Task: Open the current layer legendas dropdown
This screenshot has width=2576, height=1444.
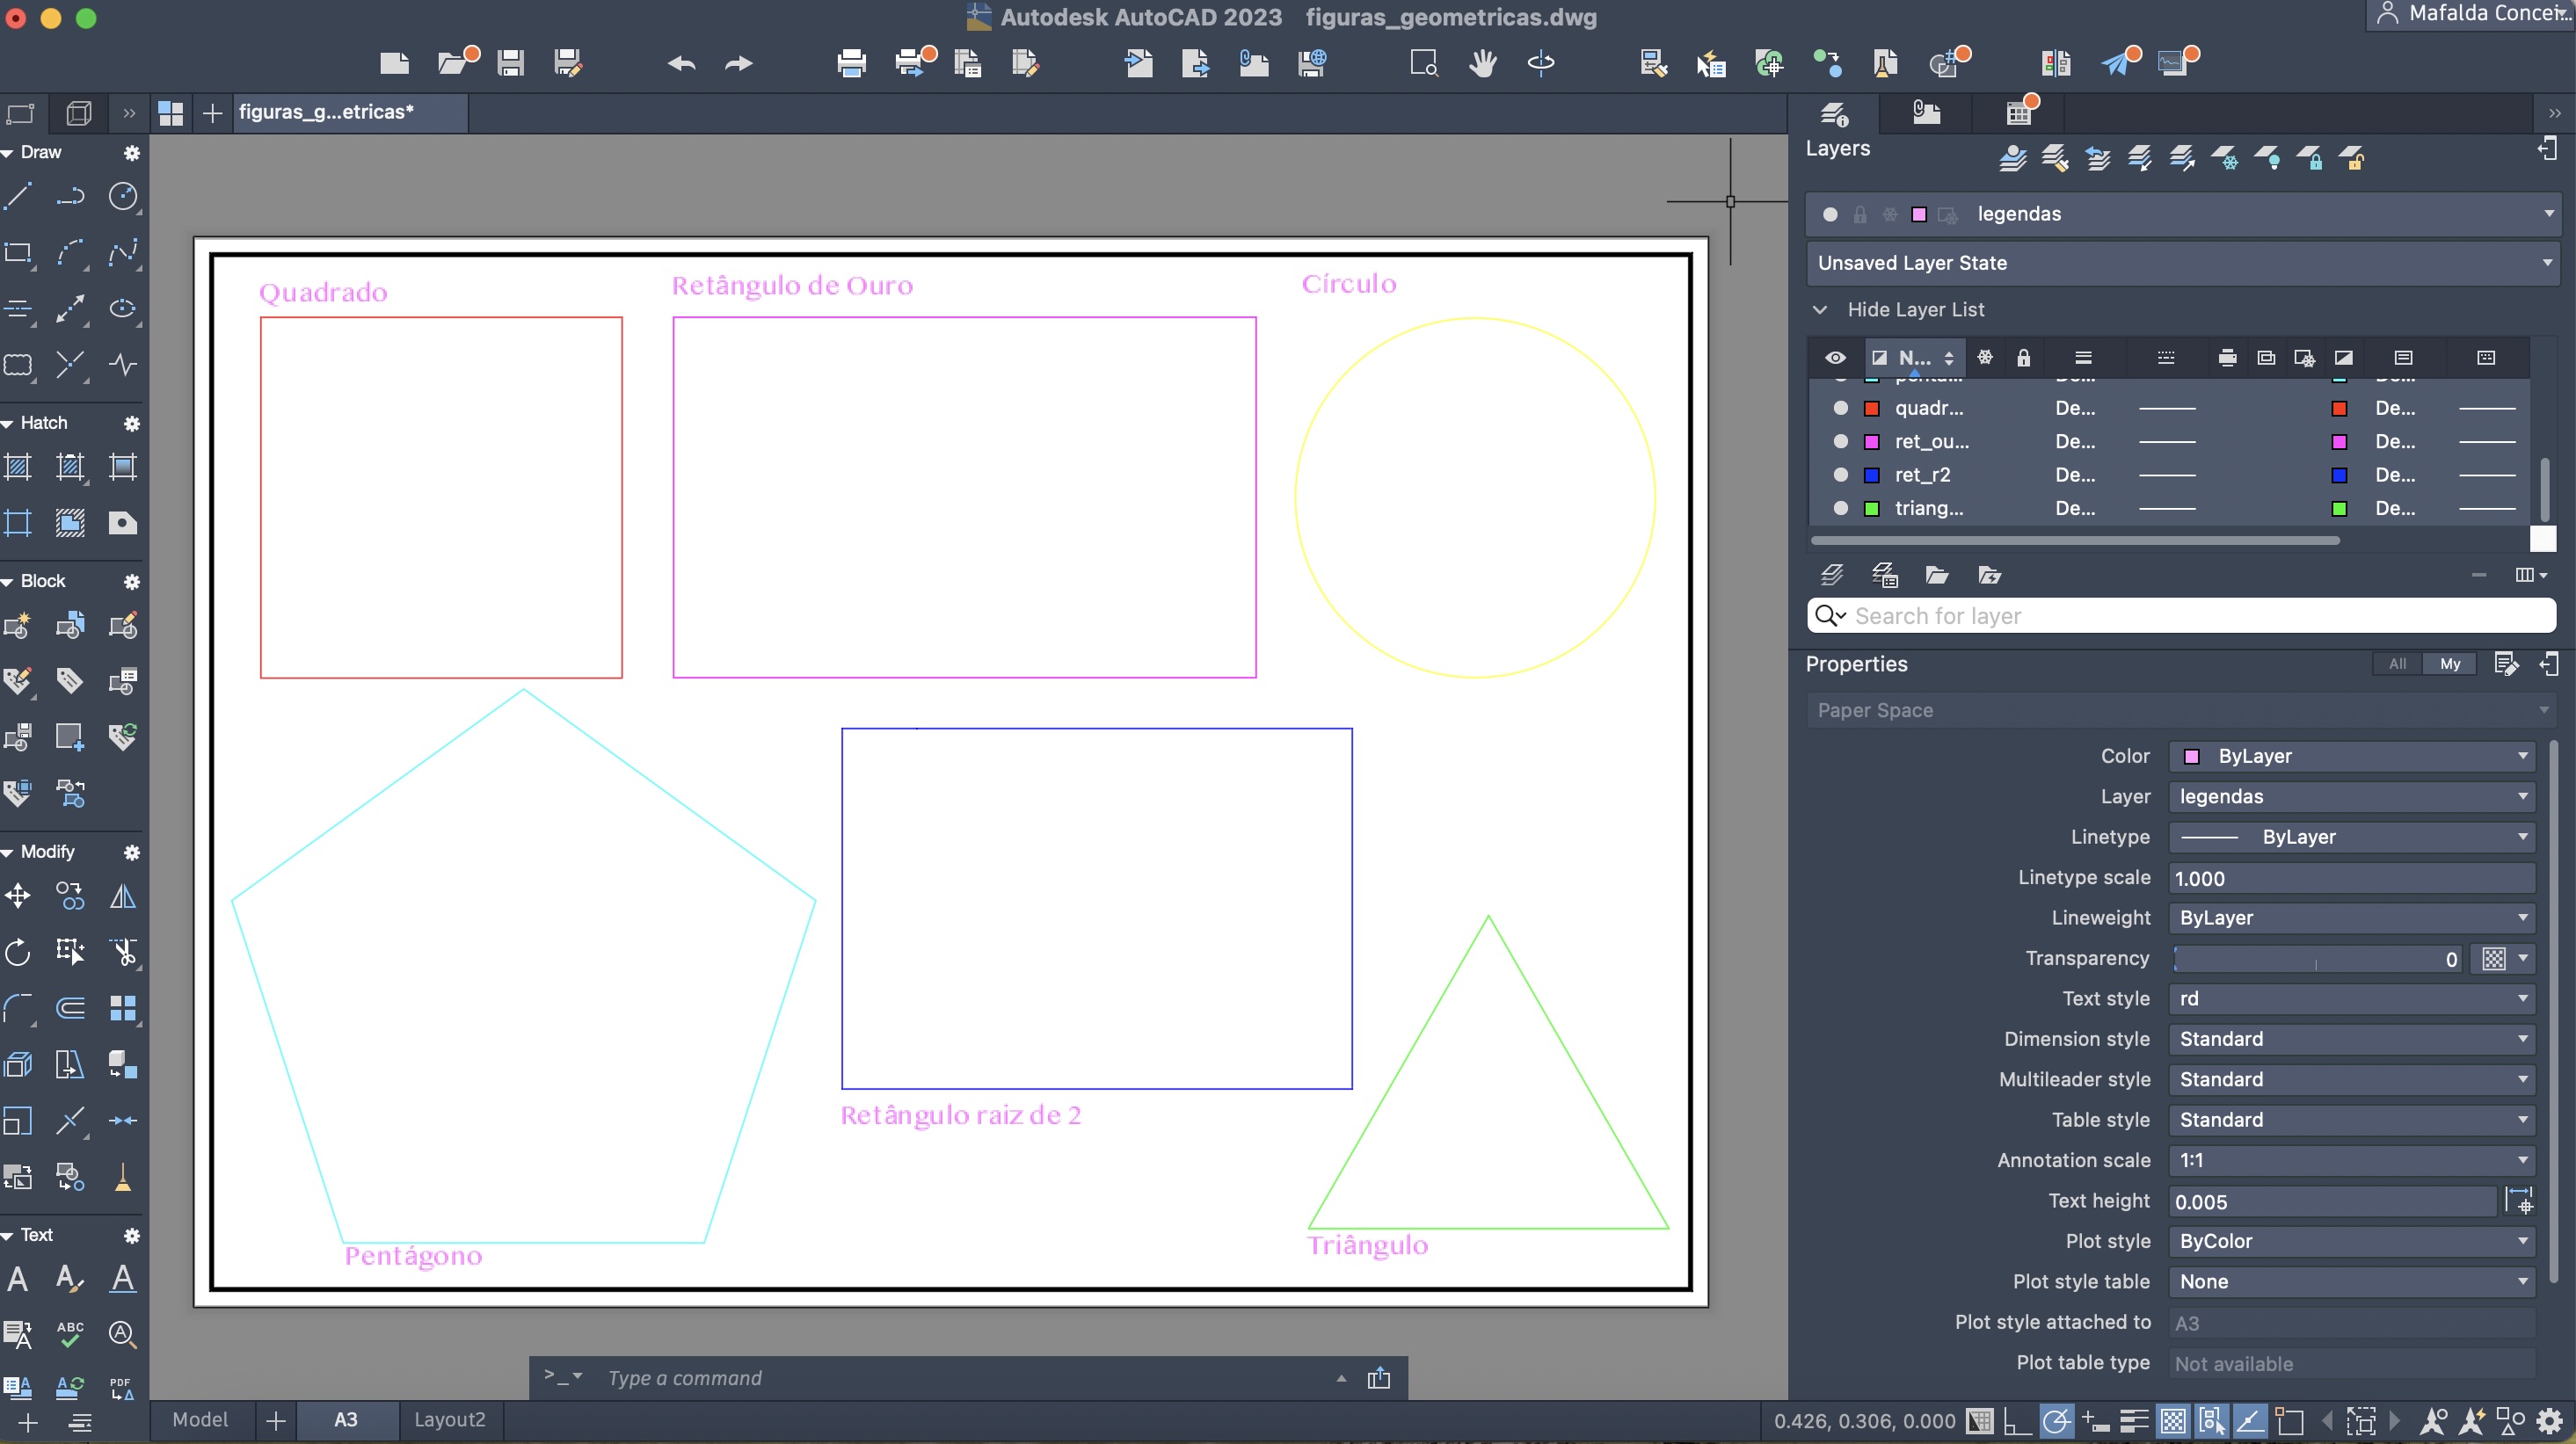Action: 2548,214
